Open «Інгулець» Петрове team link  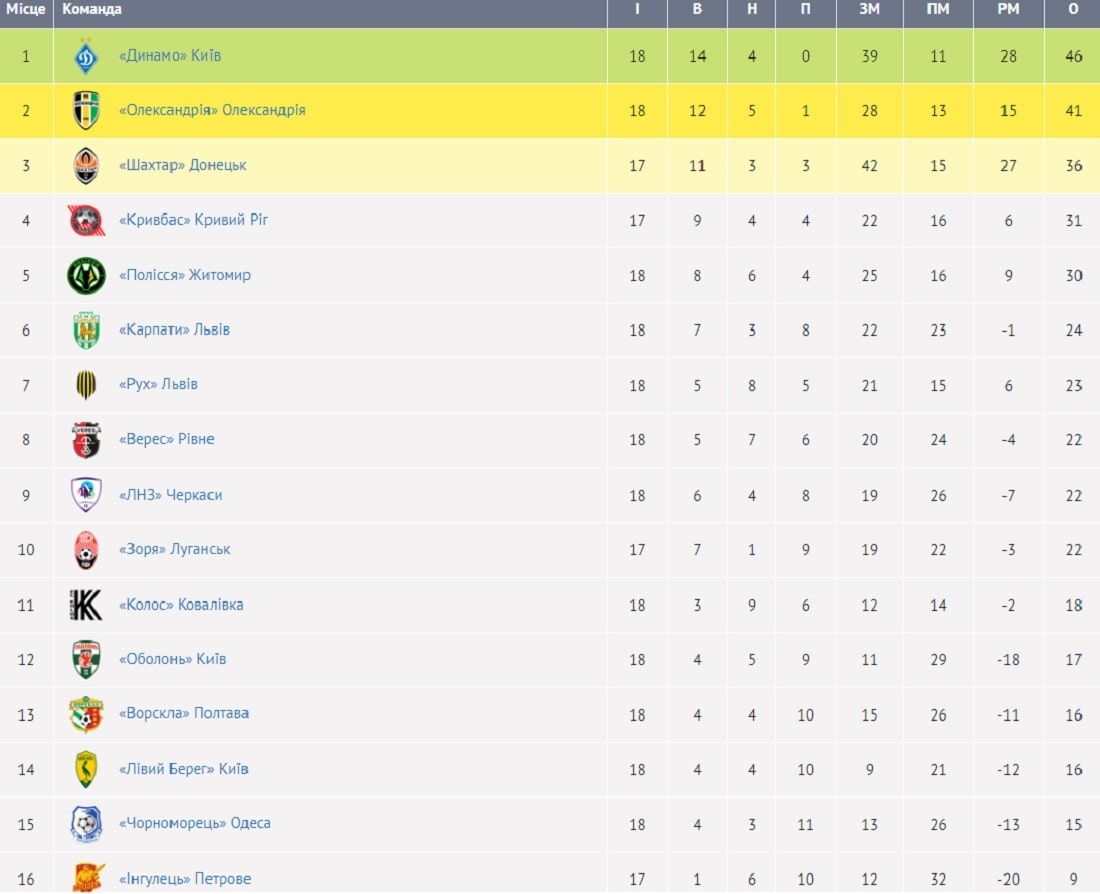point(185,879)
